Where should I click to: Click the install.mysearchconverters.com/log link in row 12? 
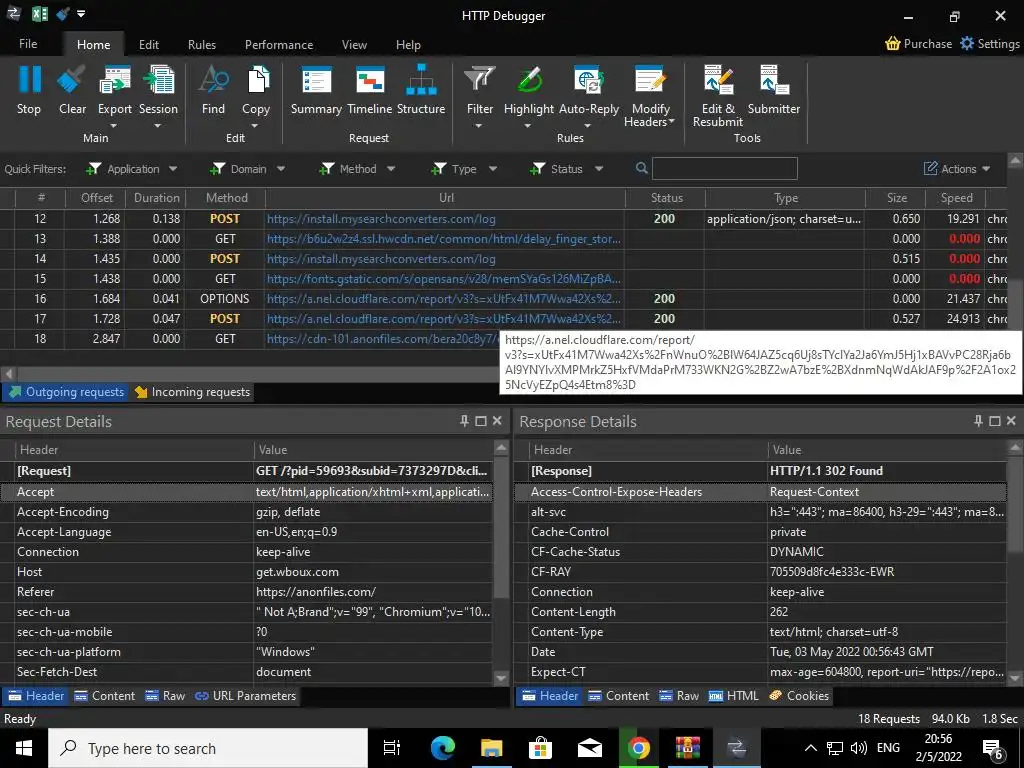click(381, 219)
